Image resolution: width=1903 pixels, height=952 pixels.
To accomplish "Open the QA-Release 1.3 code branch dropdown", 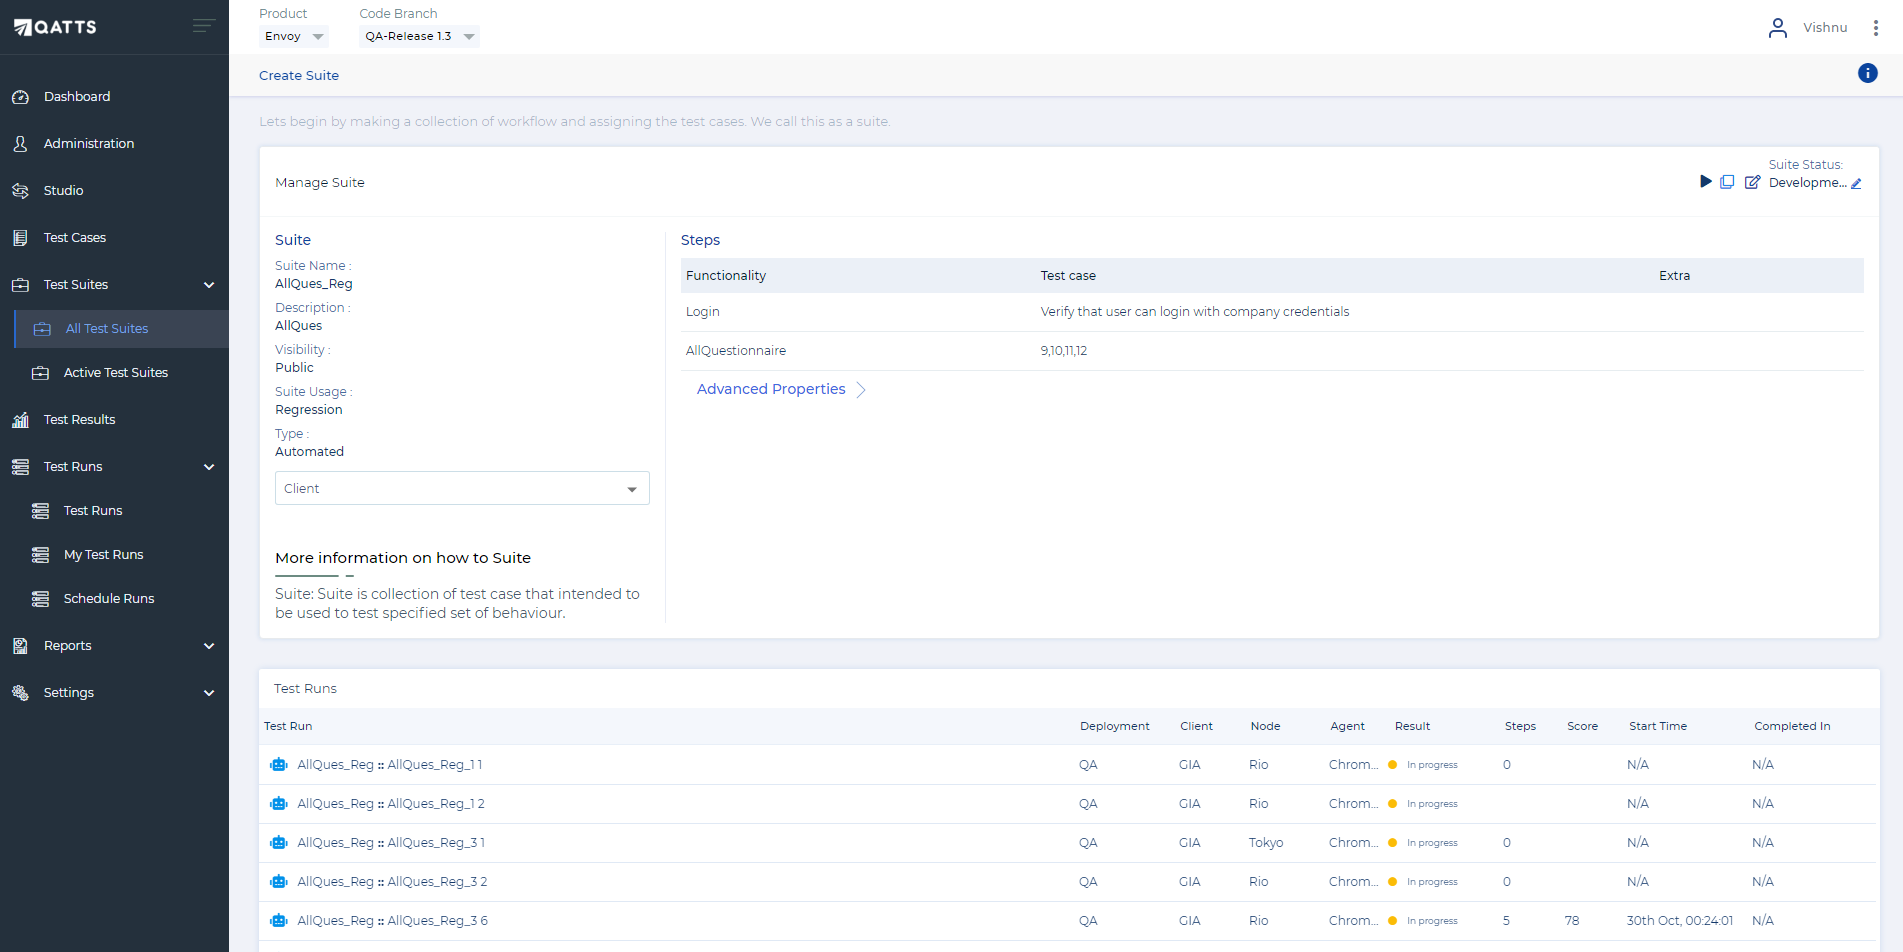I will coord(418,35).
